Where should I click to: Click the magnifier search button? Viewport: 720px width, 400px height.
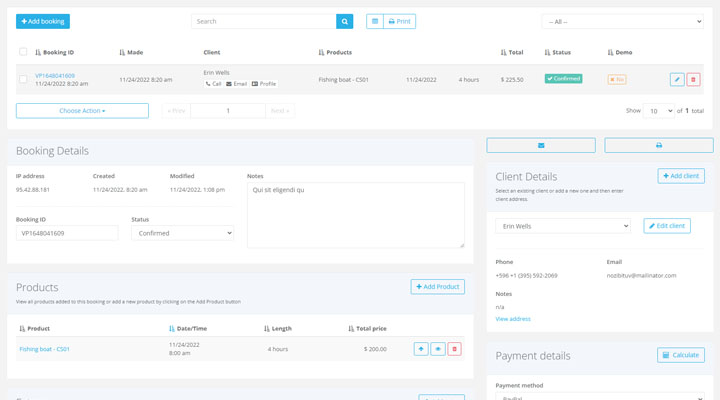pos(344,21)
